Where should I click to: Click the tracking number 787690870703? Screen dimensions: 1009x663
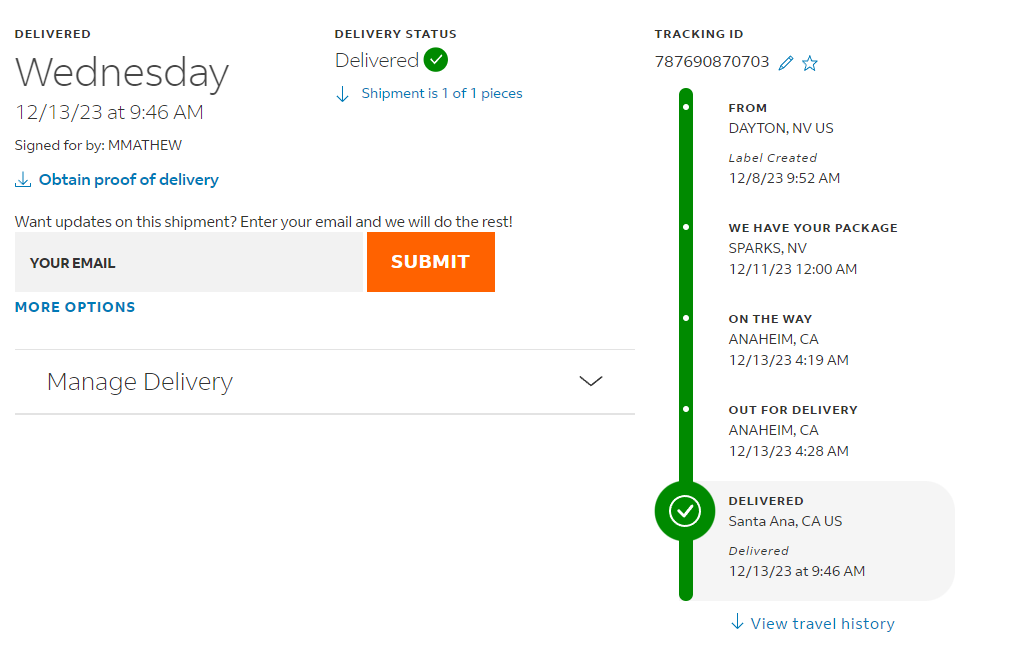(x=712, y=62)
